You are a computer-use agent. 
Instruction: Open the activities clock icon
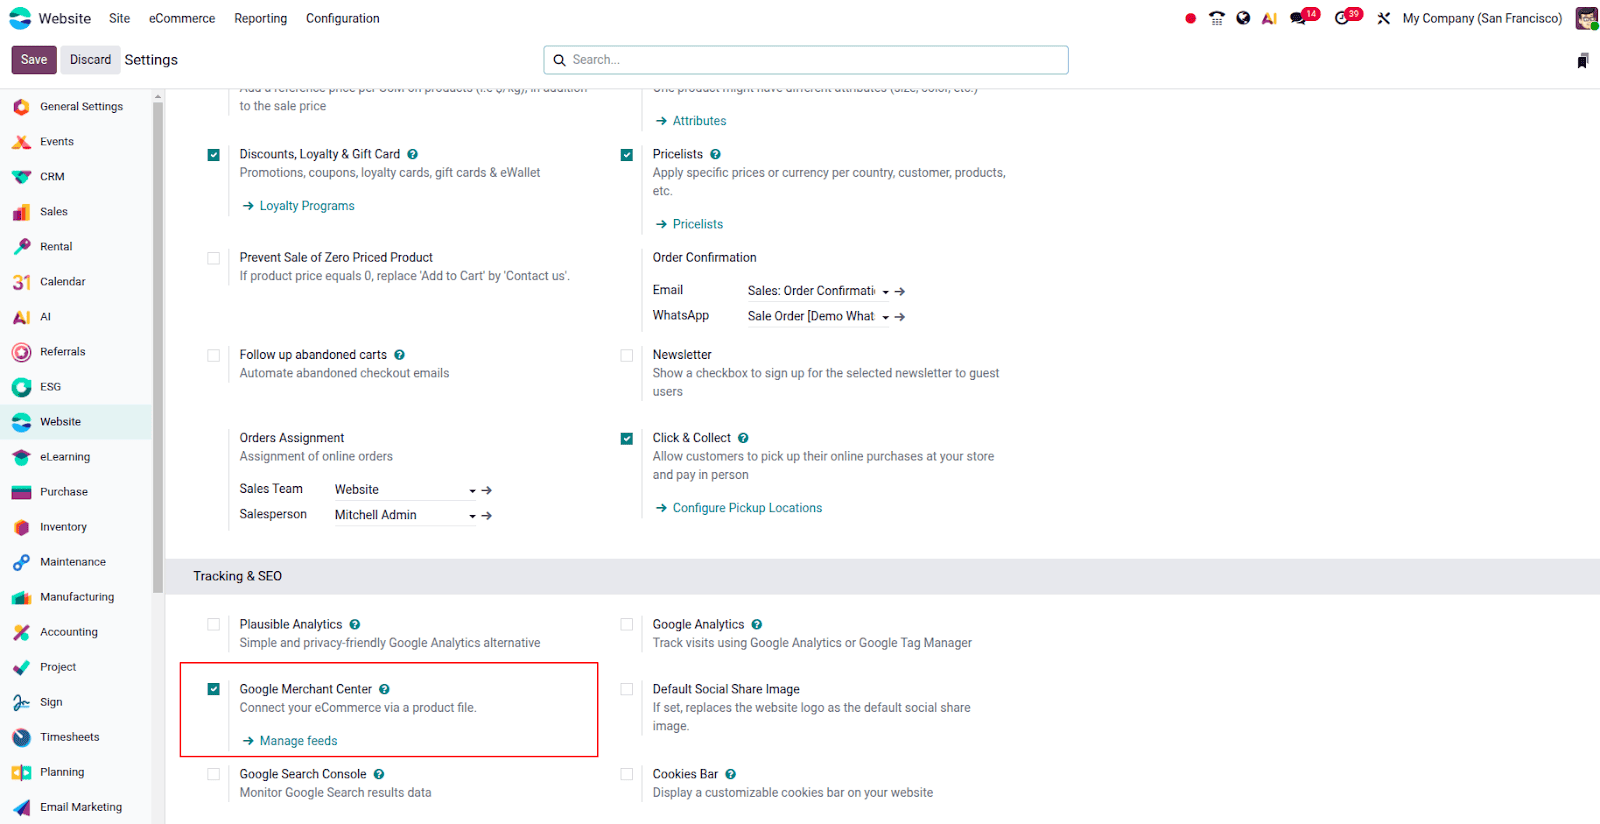point(1342,18)
